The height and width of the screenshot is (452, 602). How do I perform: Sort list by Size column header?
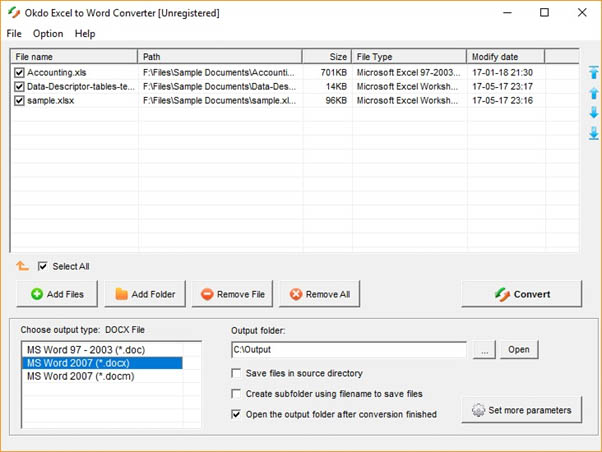click(x=327, y=57)
